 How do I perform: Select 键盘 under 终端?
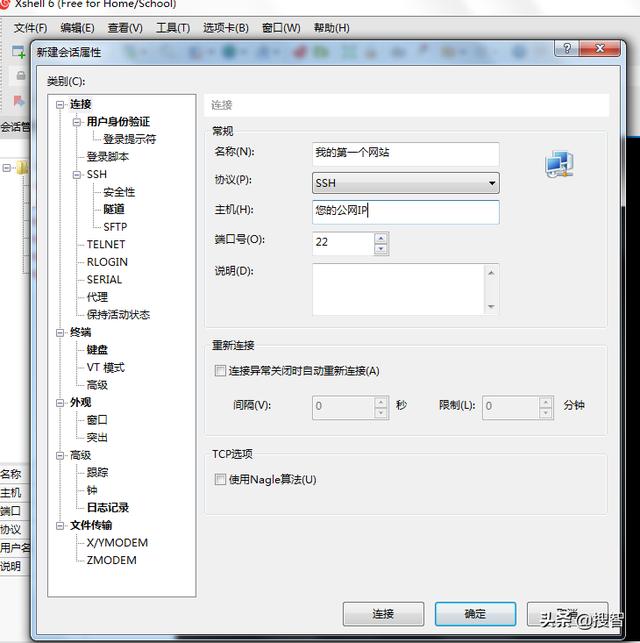pos(97,350)
